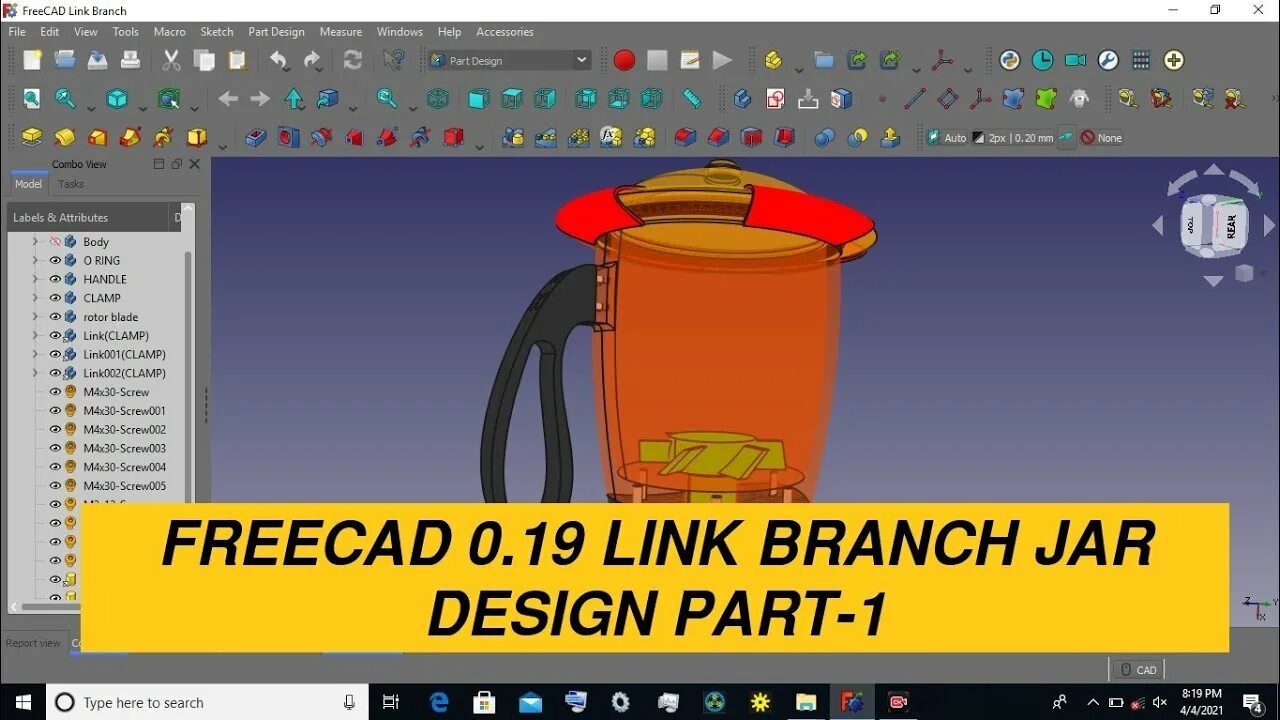Hide M4x30-Screw005 via eye icon
1280x720 pixels.
click(55, 486)
